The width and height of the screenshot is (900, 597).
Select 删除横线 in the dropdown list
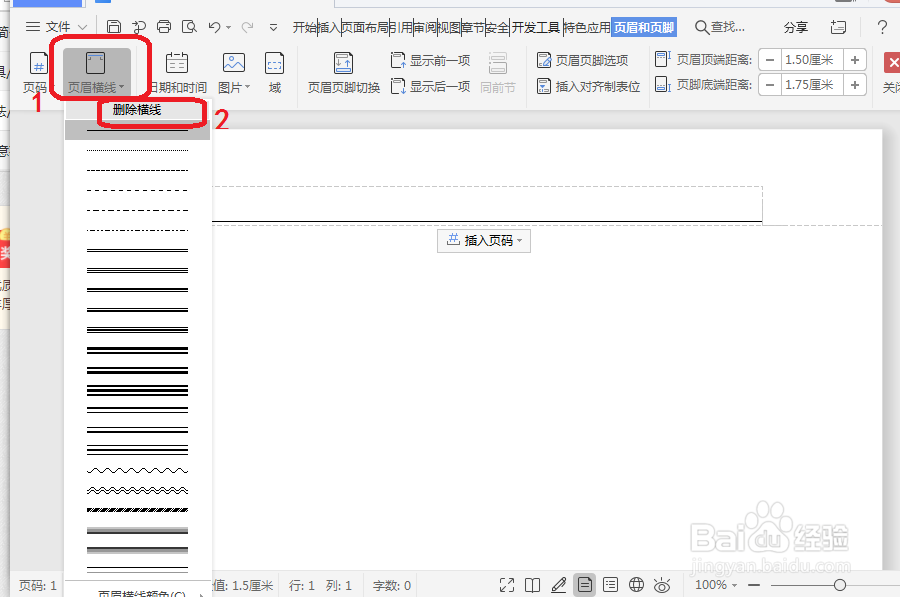click(137, 110)
